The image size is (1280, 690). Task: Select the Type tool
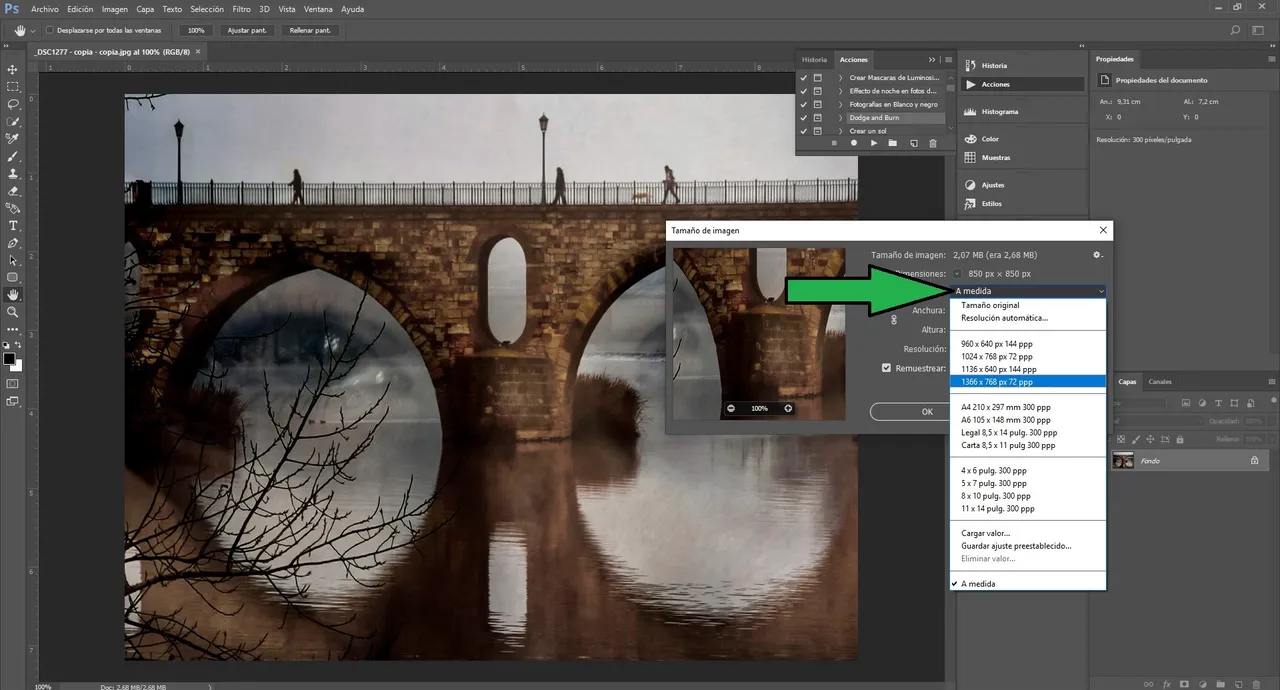[13, 226]
